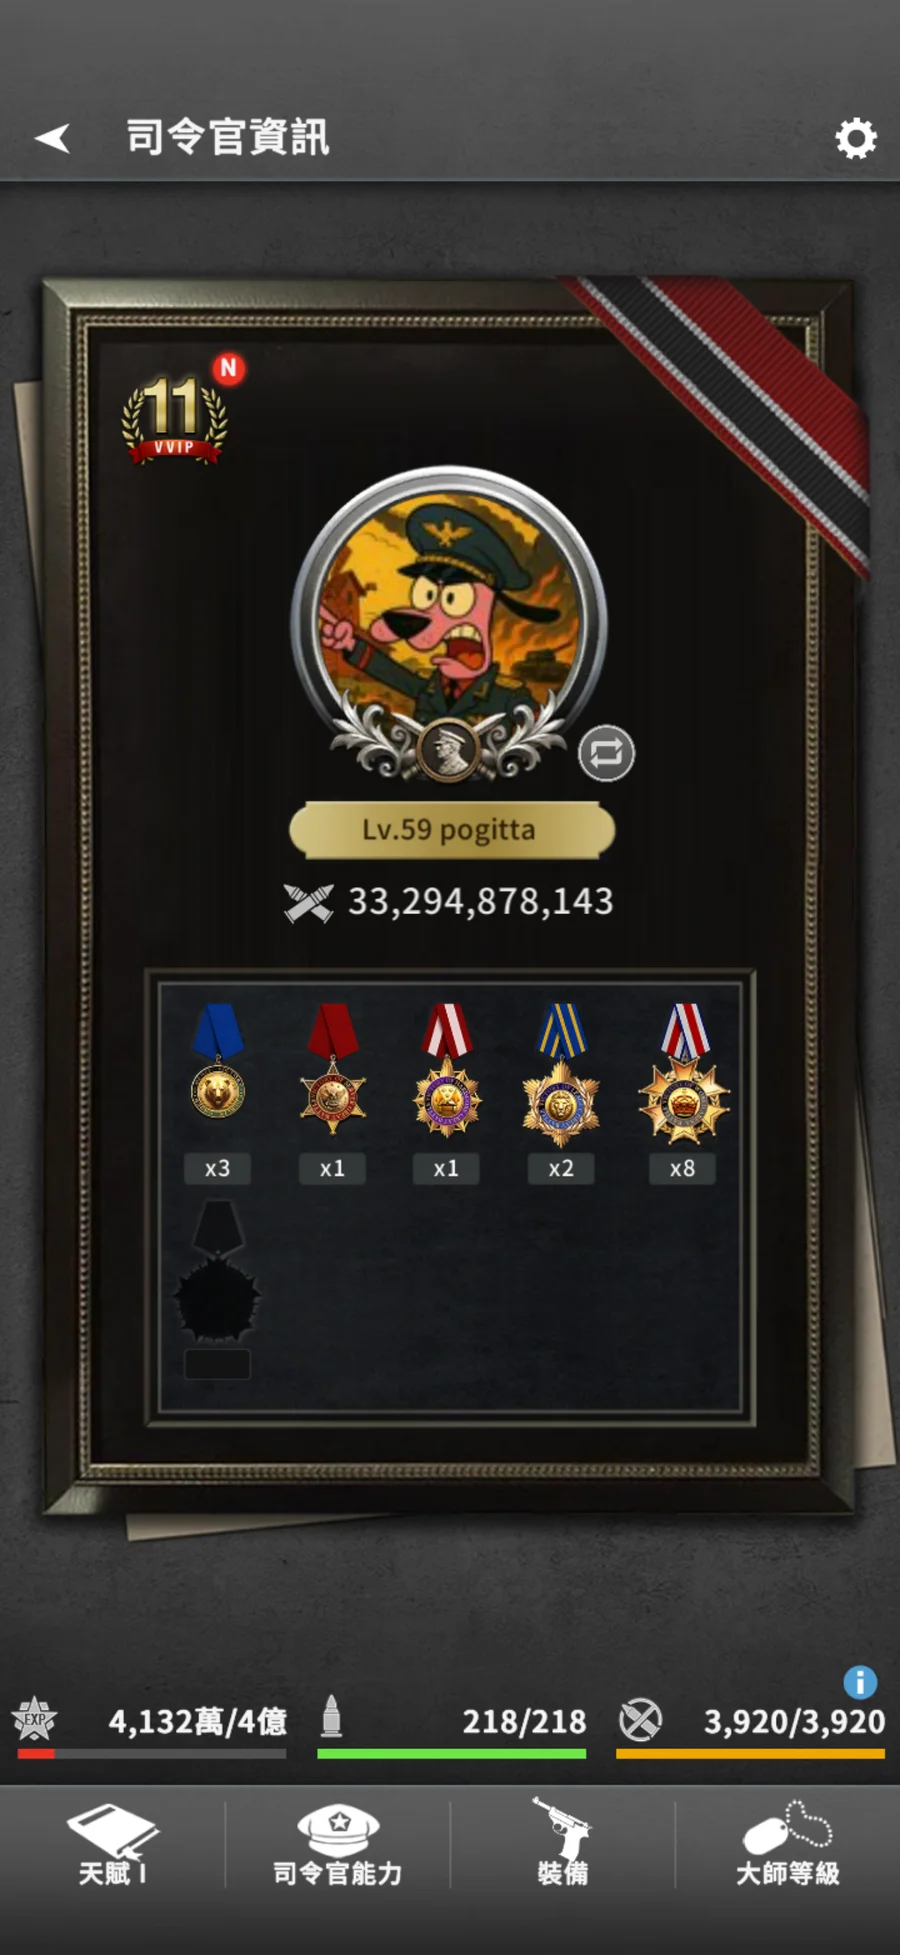Image resolution: width=900 pixels, height=1955 pixels.
Task: Open the 司令官能力 commander ability tab
Action: [x=338, y=1846]
